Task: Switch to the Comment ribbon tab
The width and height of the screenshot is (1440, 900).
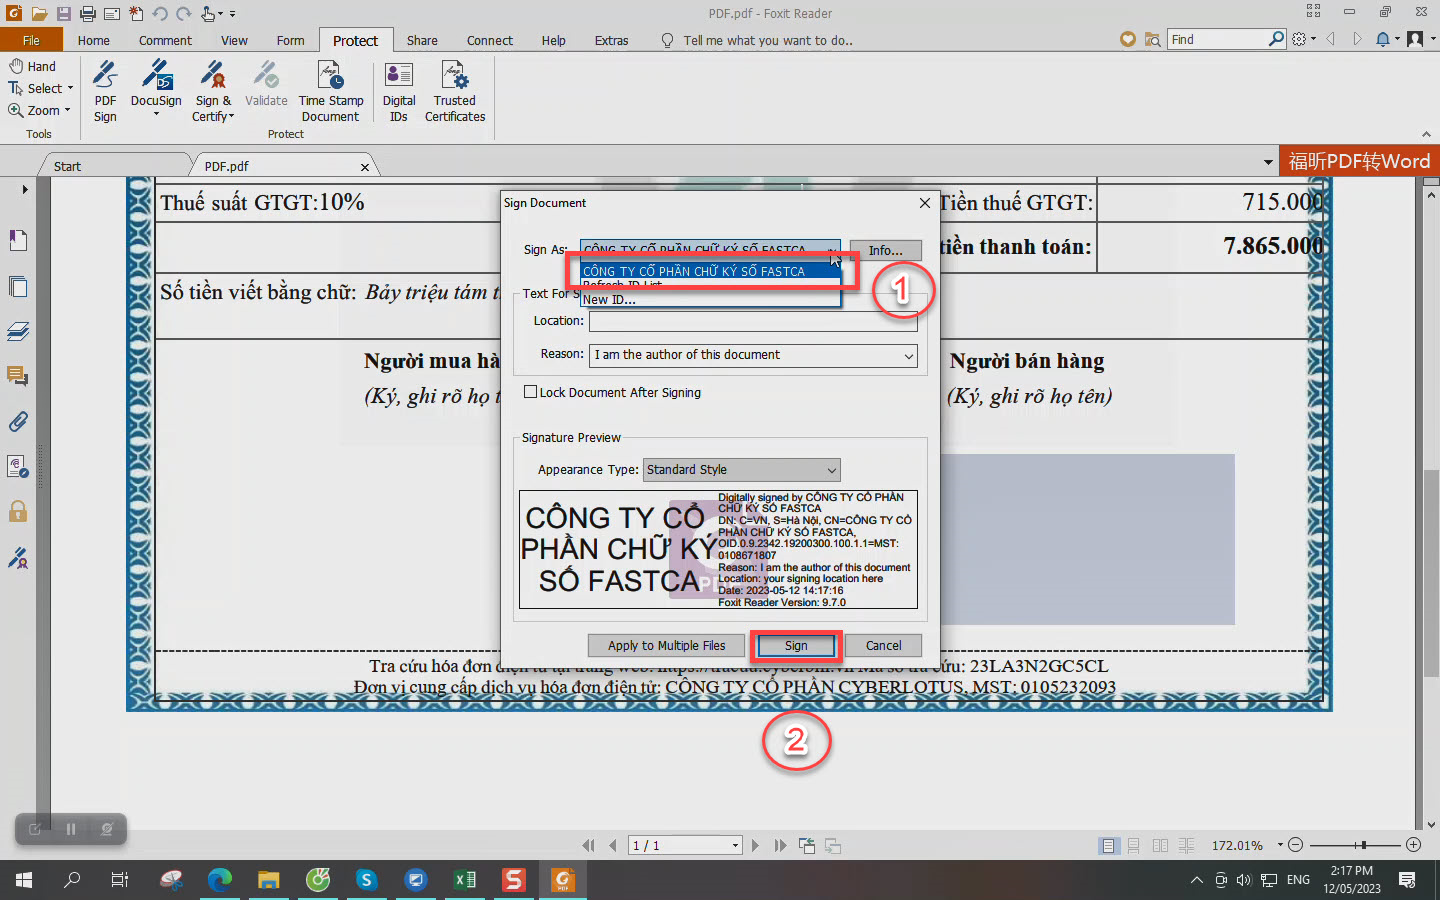Action: point(165,41)
